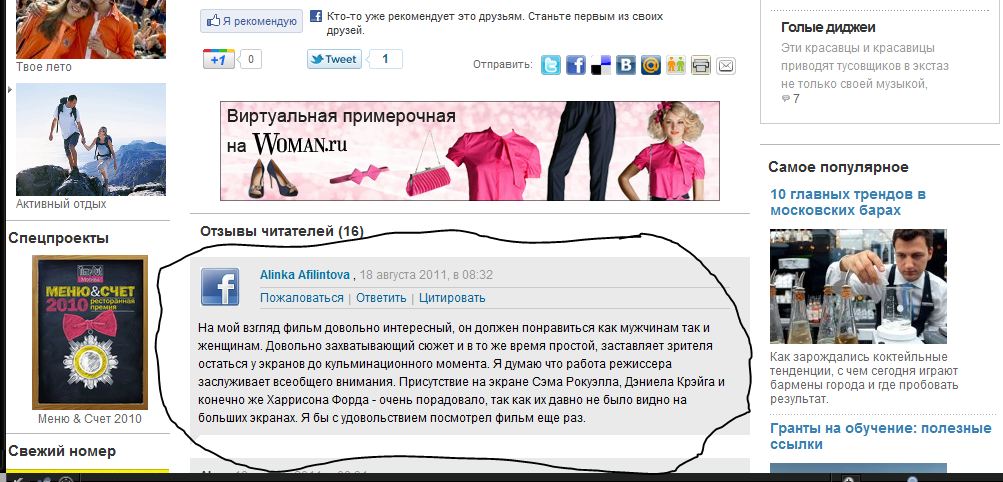This screenshot has width=1003, height=482.
Task: Share via the VKontakte B icon
Action: click(626, 65)
